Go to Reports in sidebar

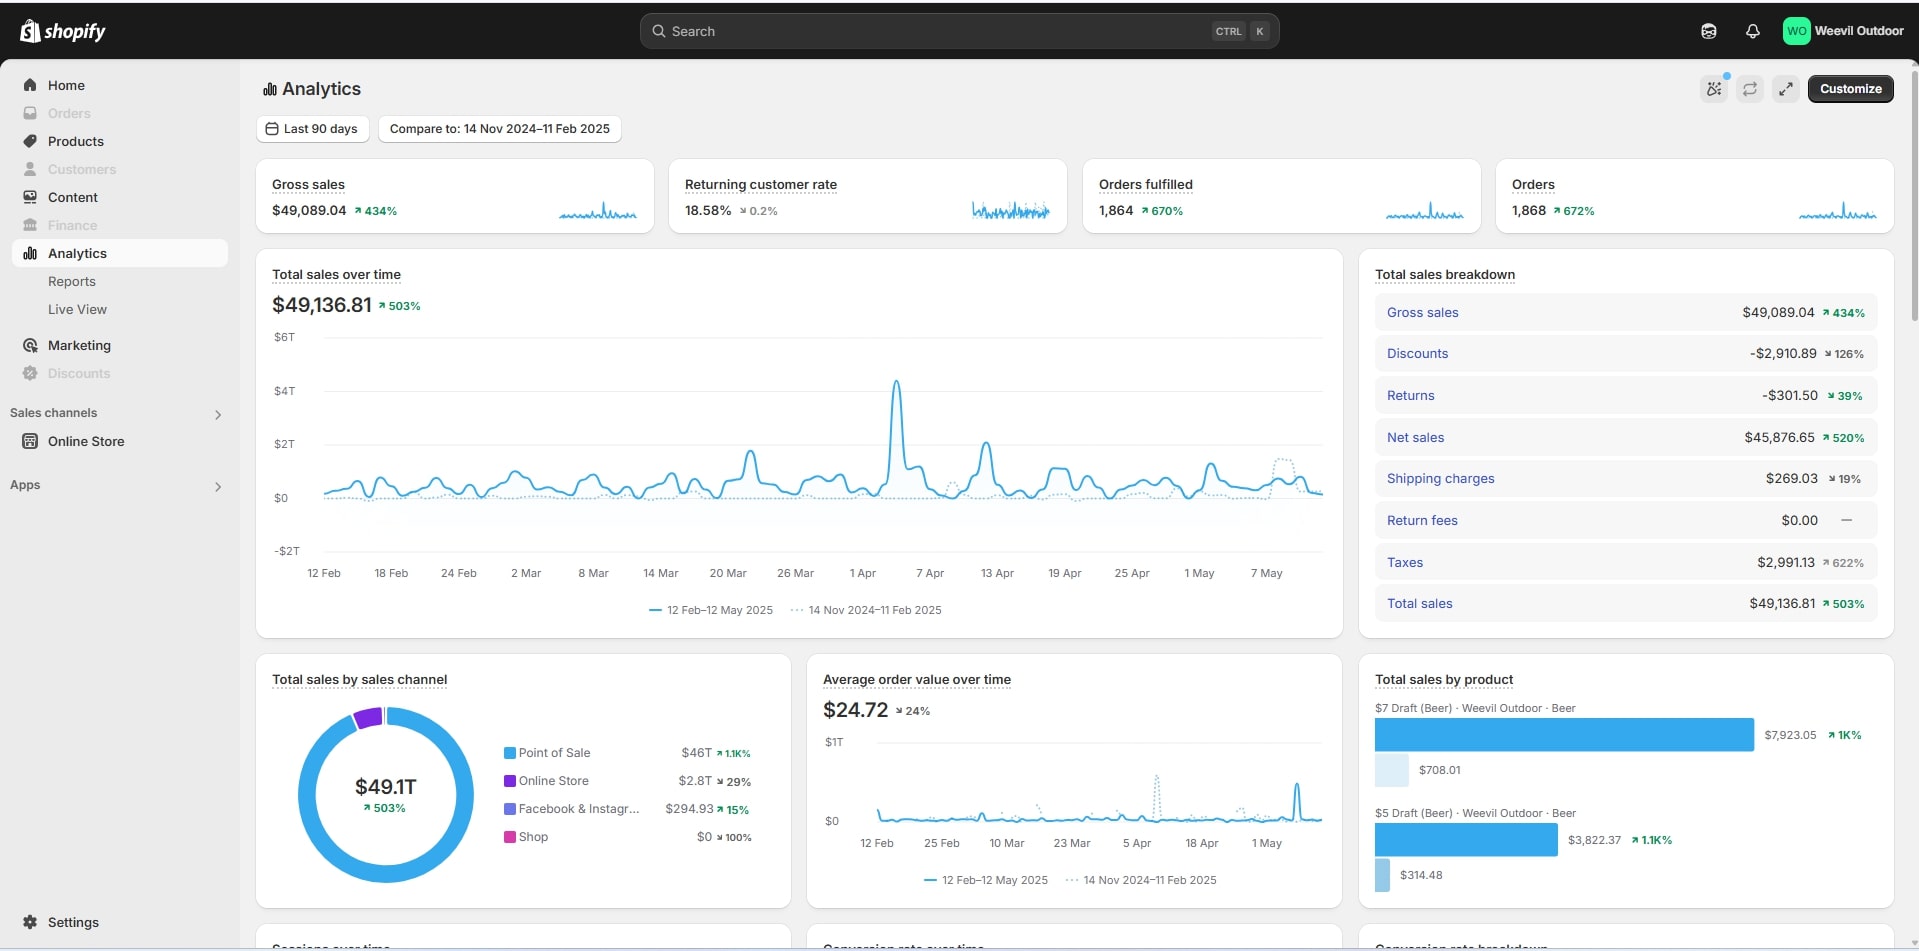coord(72,281)
